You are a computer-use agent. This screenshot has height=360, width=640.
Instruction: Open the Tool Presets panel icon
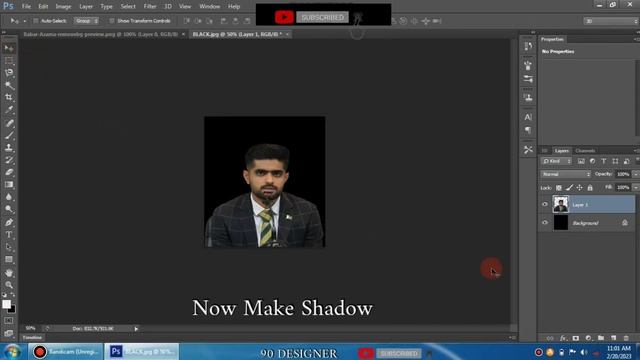528,150
